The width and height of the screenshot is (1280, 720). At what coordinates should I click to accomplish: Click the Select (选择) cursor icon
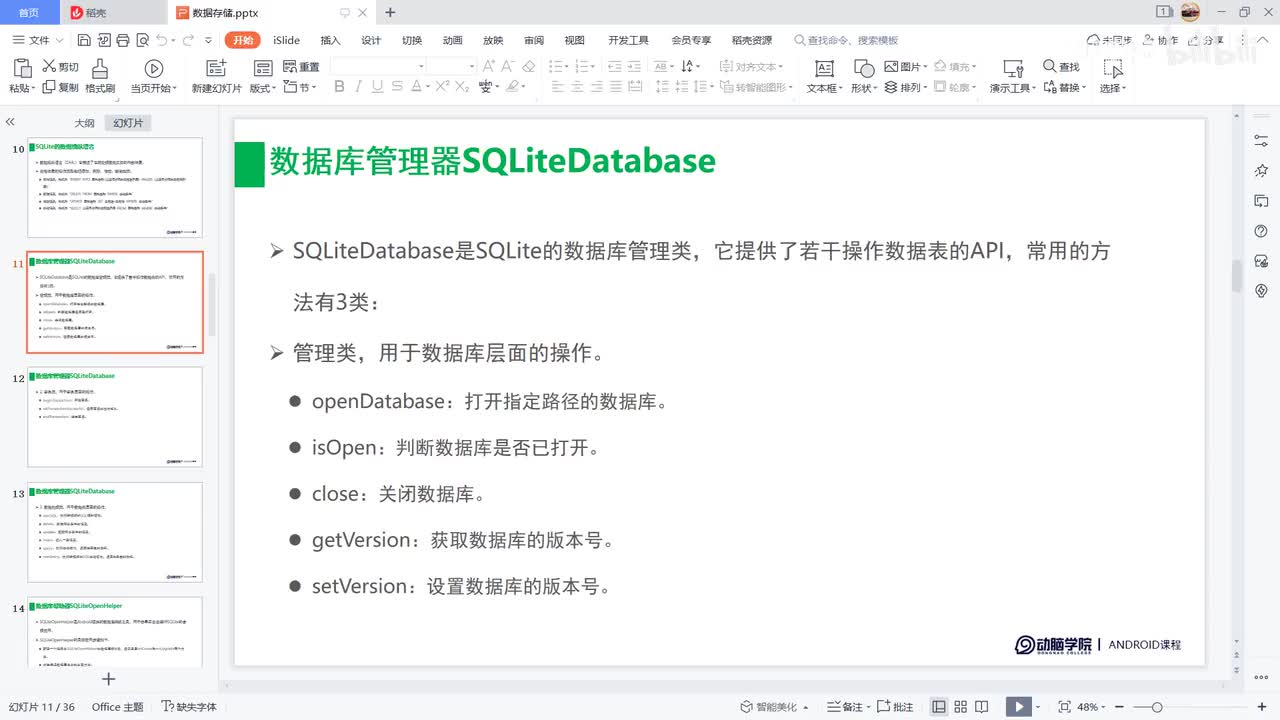[x=1112, y=68]
